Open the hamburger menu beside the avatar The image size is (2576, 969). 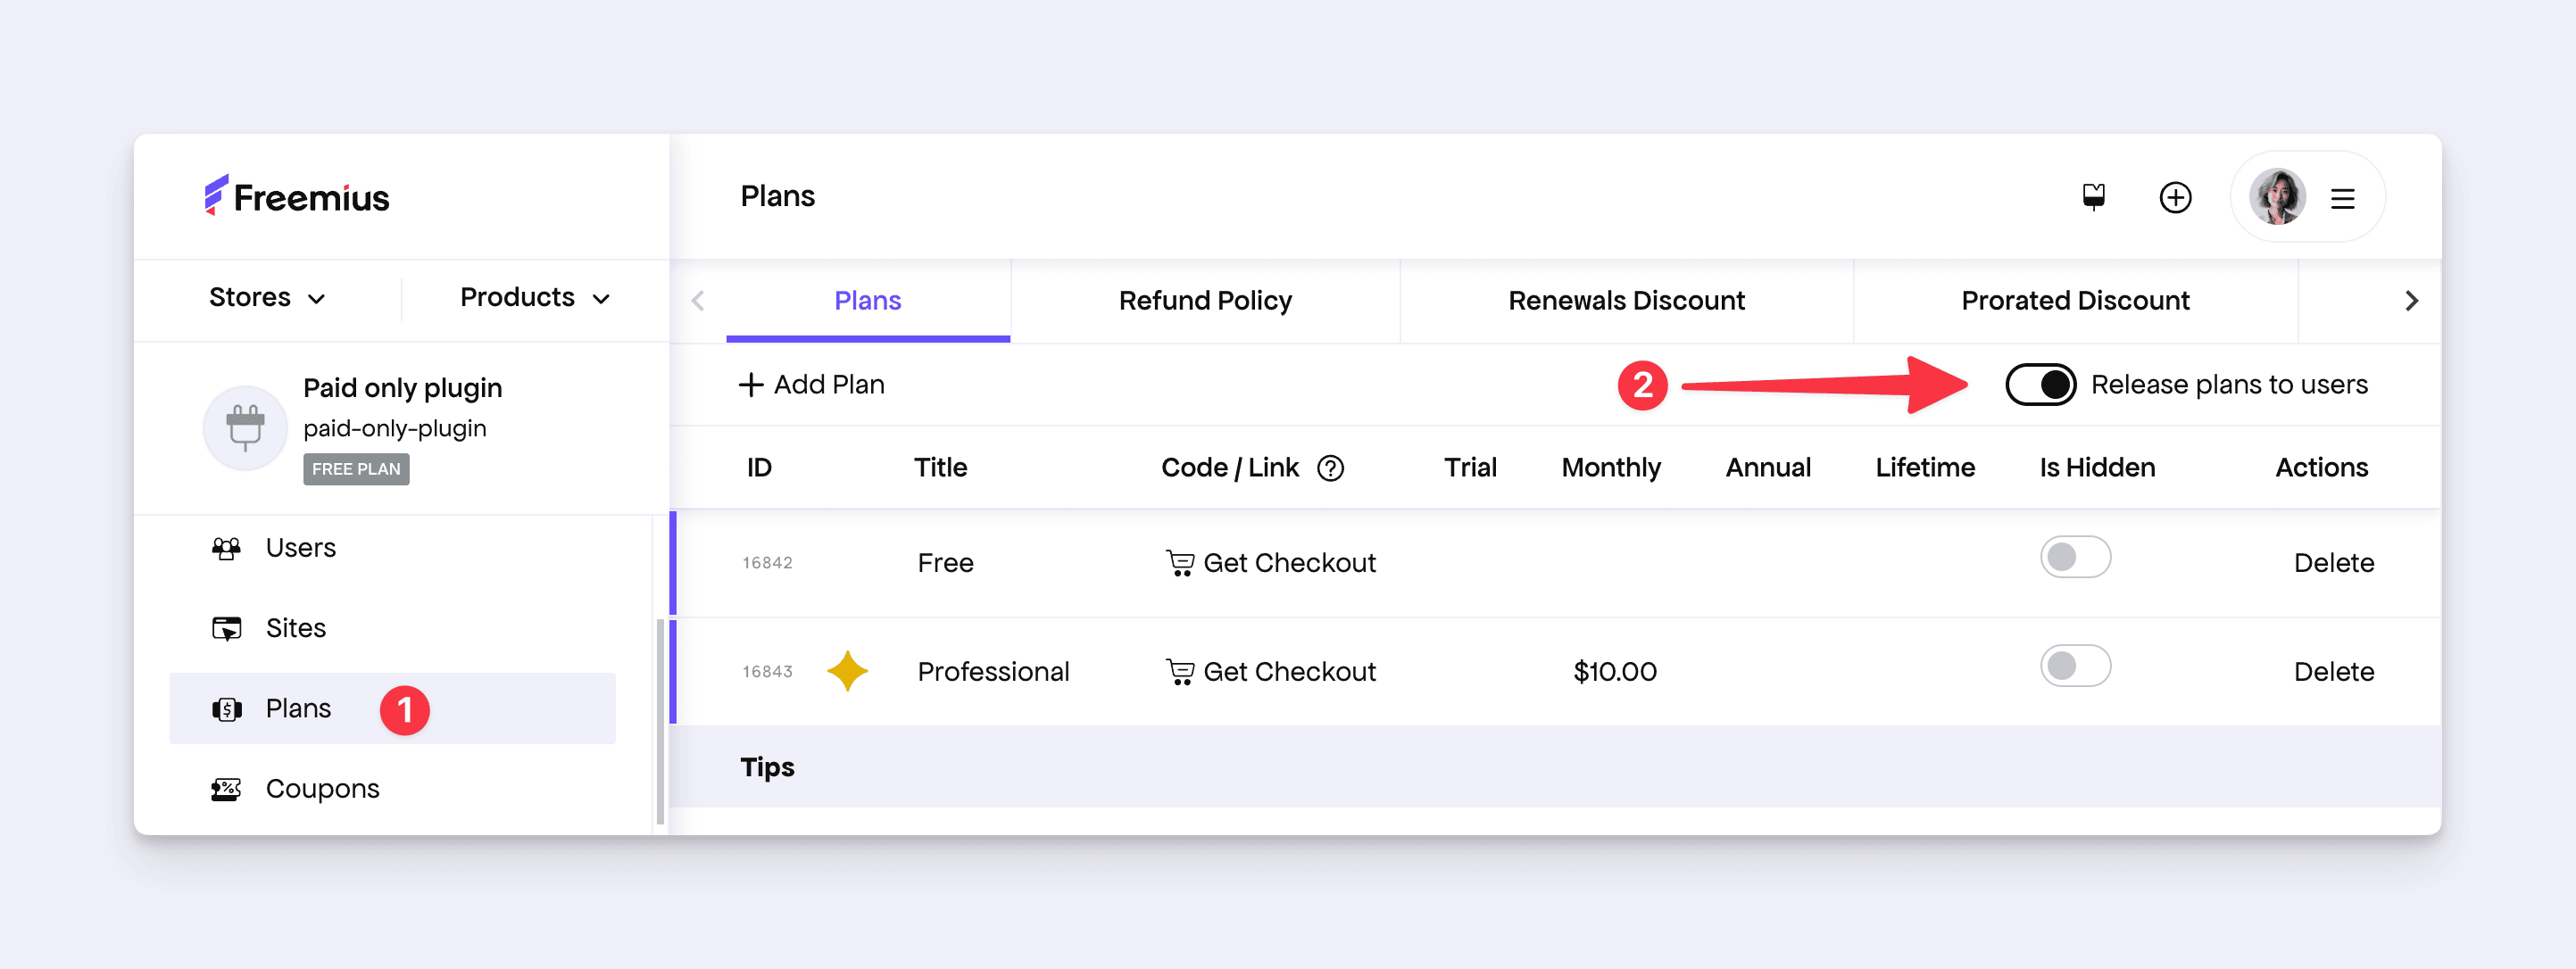tap(2342, 198)
